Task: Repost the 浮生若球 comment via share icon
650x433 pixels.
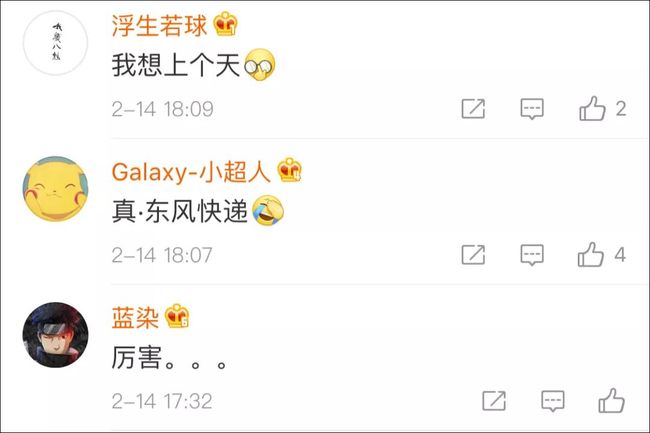Action: pyautogui.click(x=473, y=109)
